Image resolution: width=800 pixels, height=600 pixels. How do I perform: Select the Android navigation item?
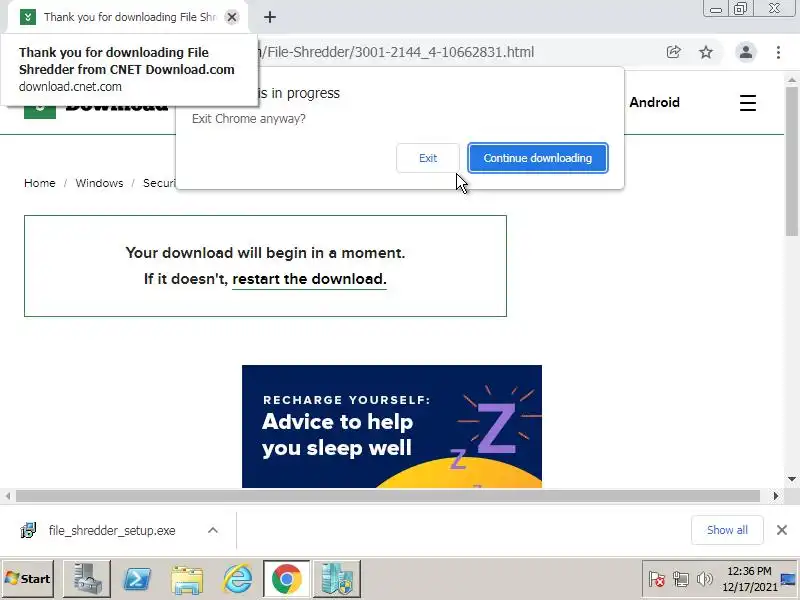(654, 103)
